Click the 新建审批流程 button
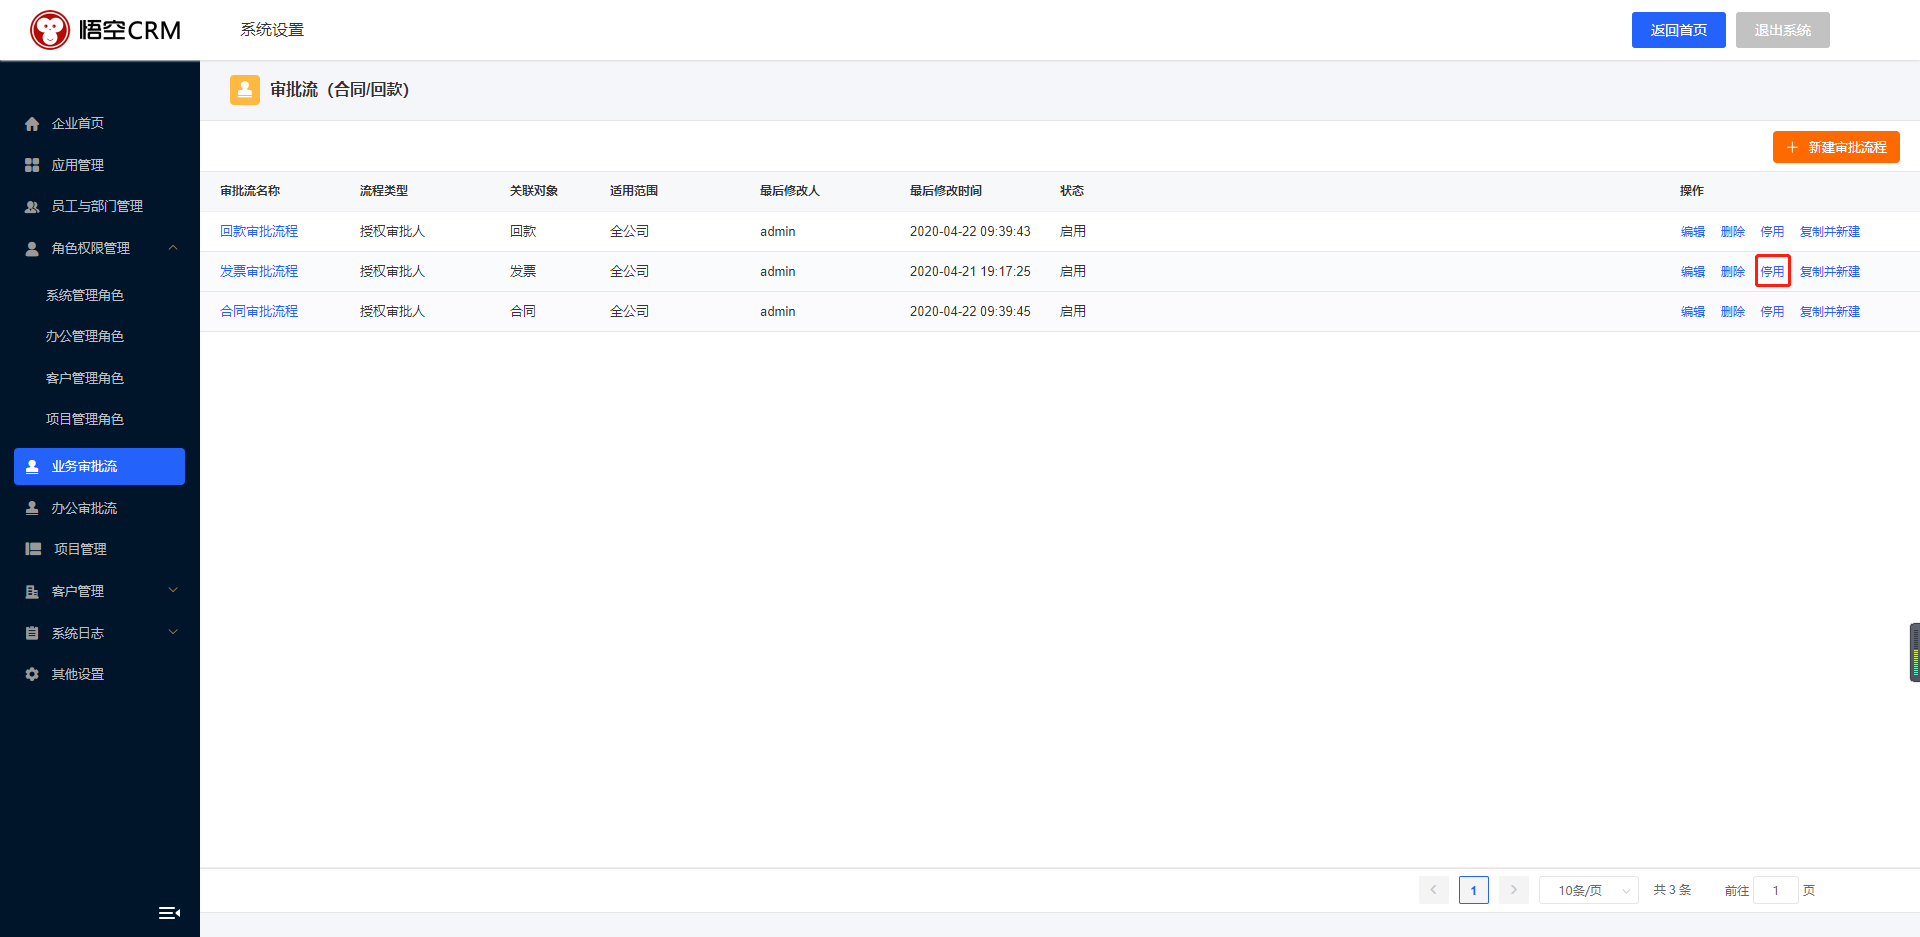Screen dimensions: 1920x937 pyautogui.click(x=1836, y=147)
